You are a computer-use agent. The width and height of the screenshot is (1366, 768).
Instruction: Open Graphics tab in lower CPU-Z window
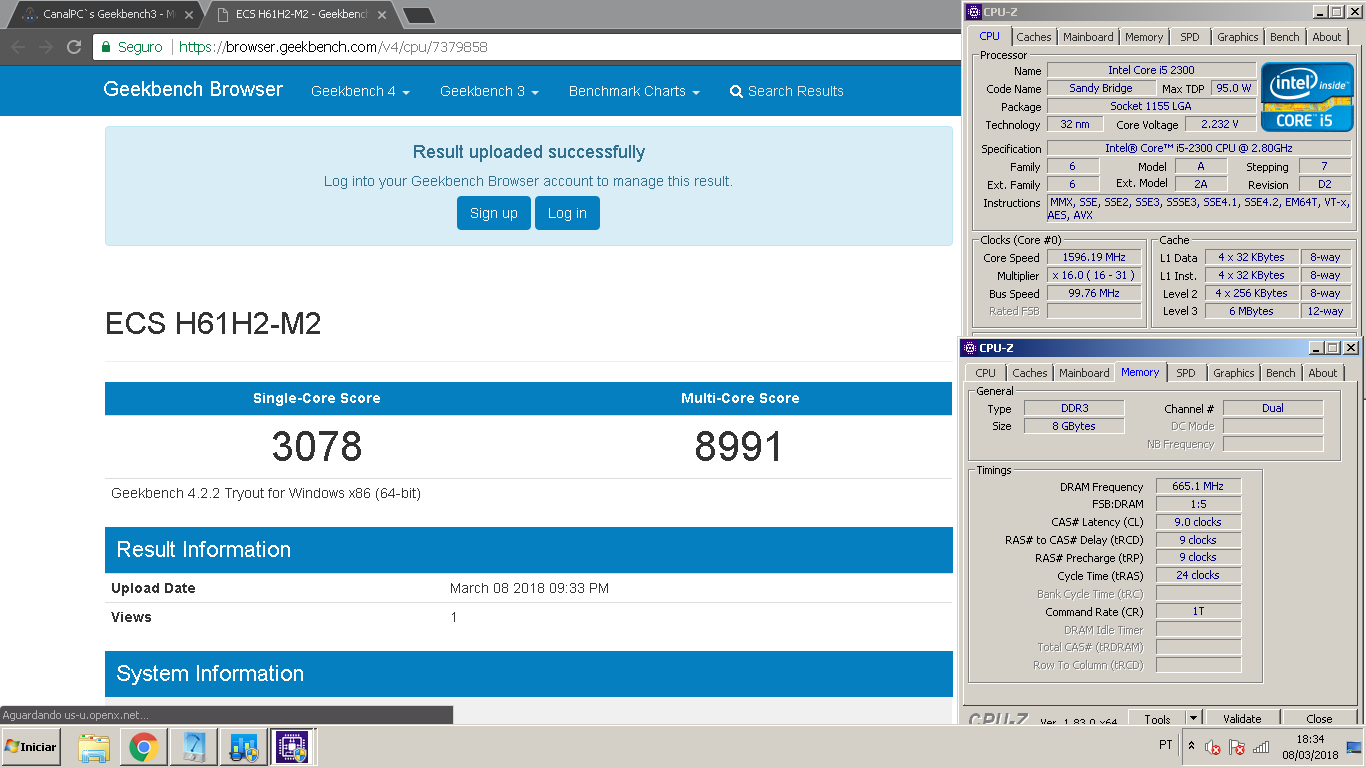tap(1233, 373)
